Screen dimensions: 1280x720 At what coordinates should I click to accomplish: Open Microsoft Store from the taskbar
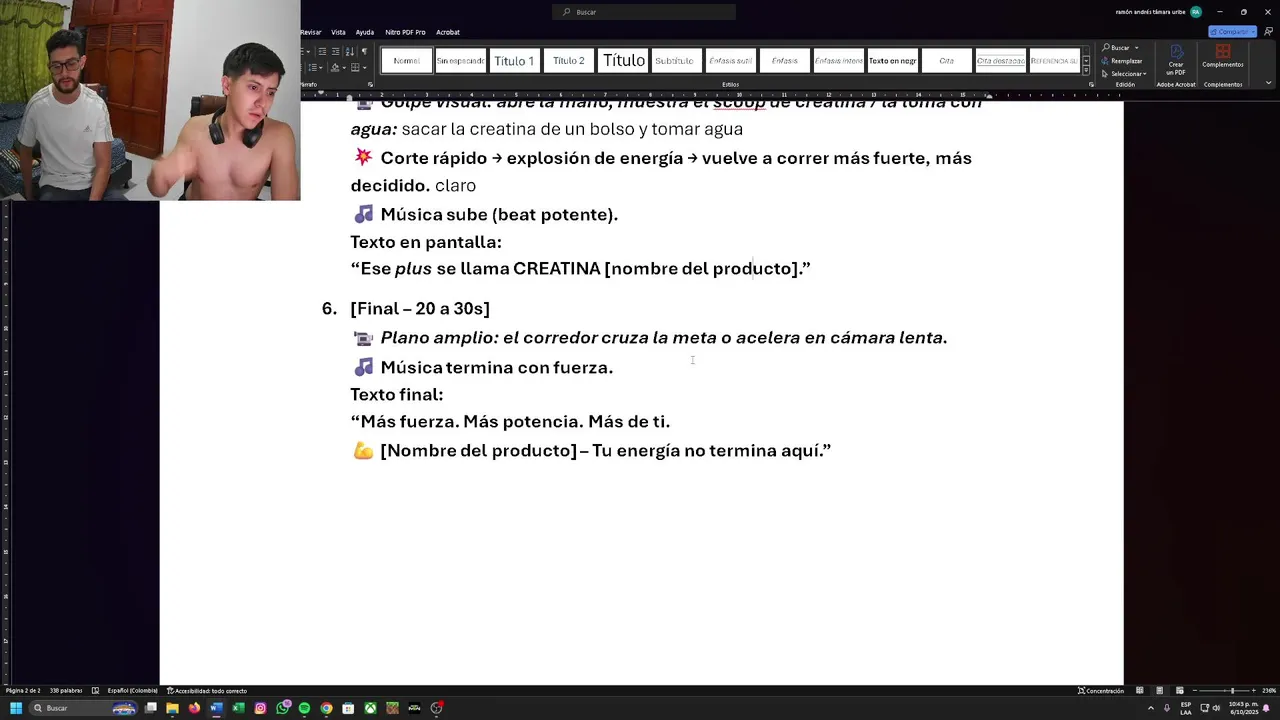click(348, 708)
